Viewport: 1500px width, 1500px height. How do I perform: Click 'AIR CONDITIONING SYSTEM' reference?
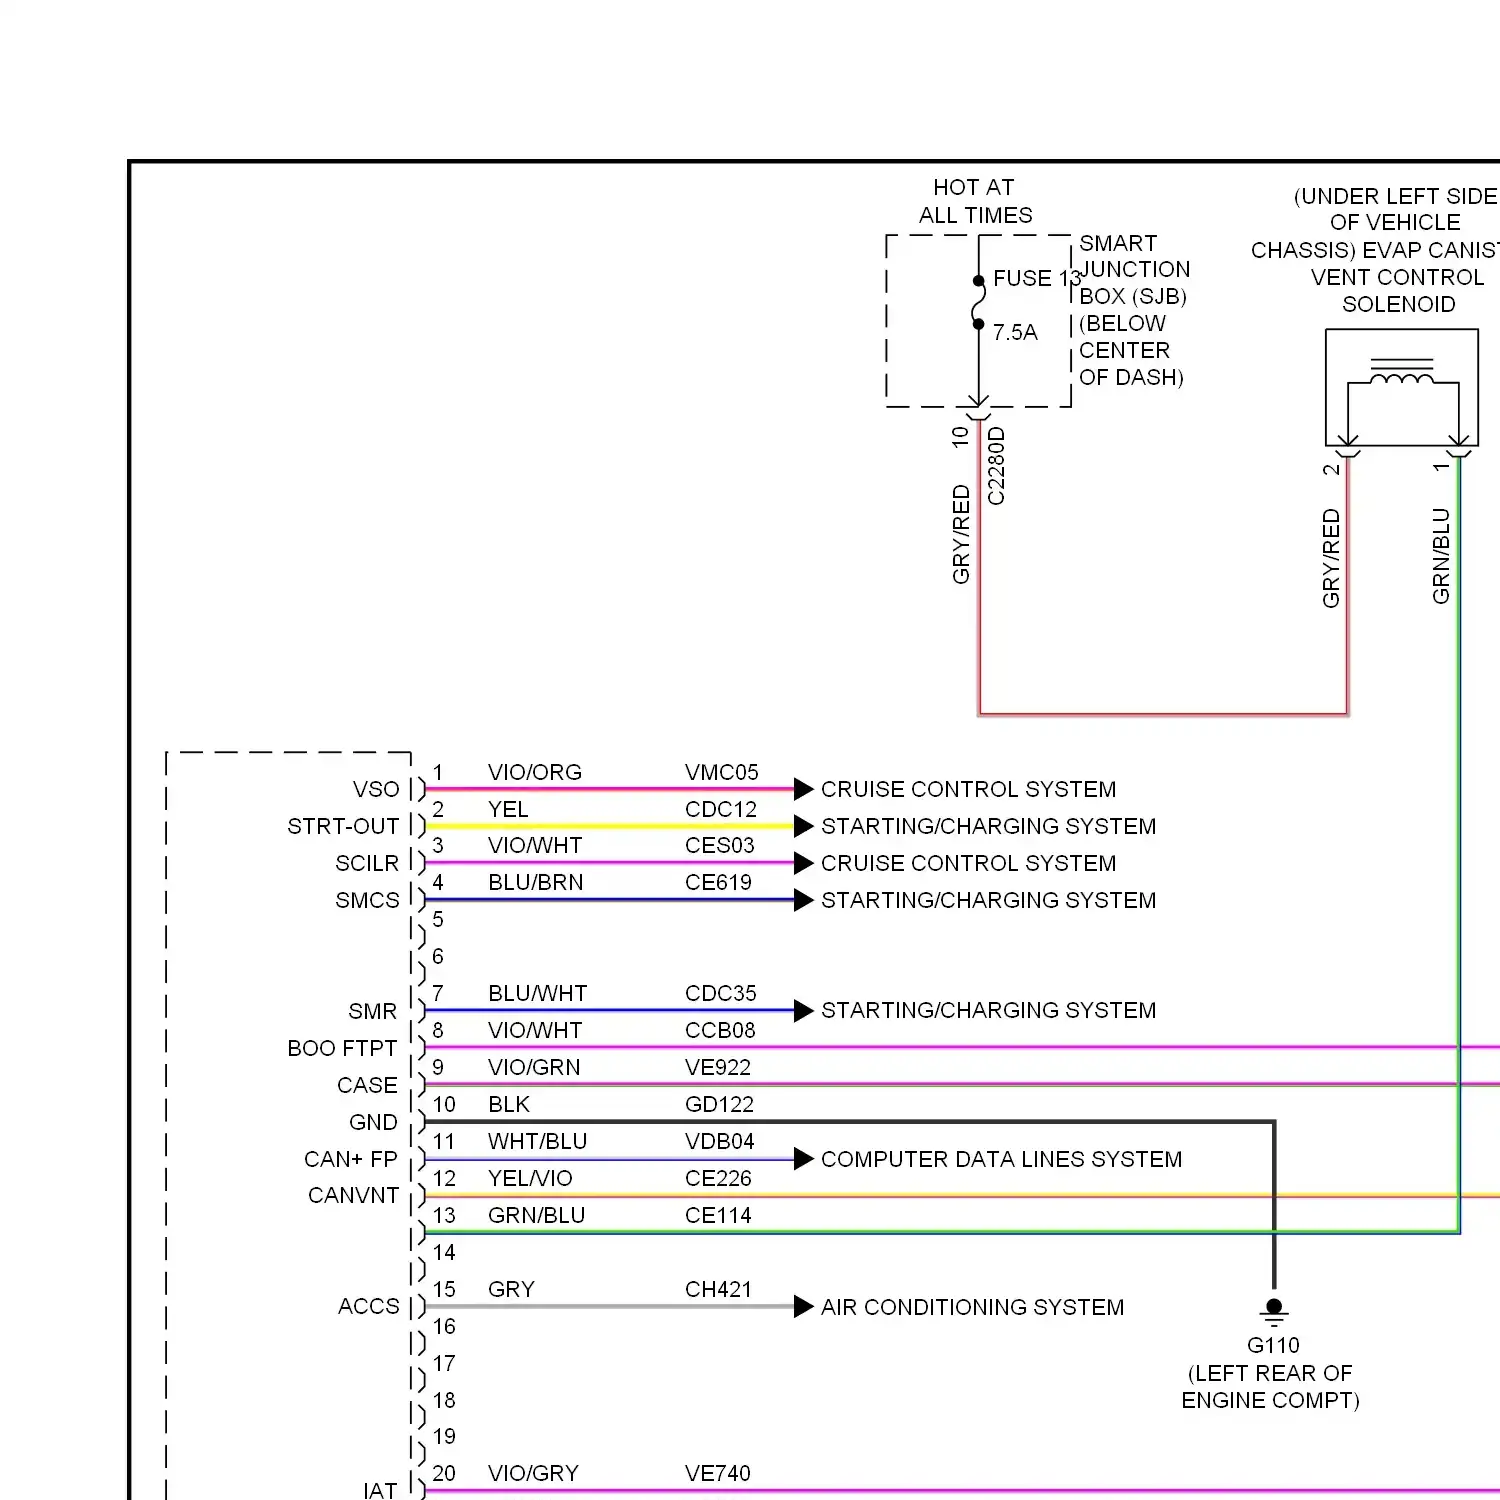[972, 1307]
